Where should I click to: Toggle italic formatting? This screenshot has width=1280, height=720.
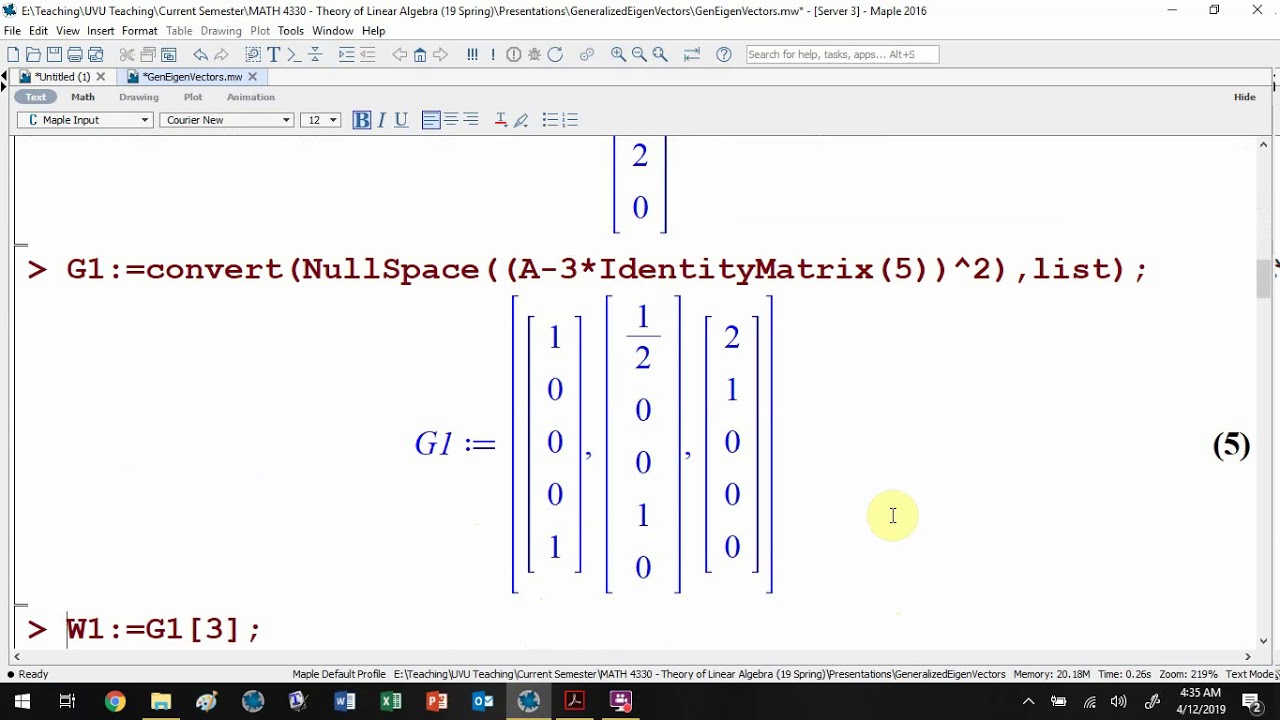click(381, 120)
